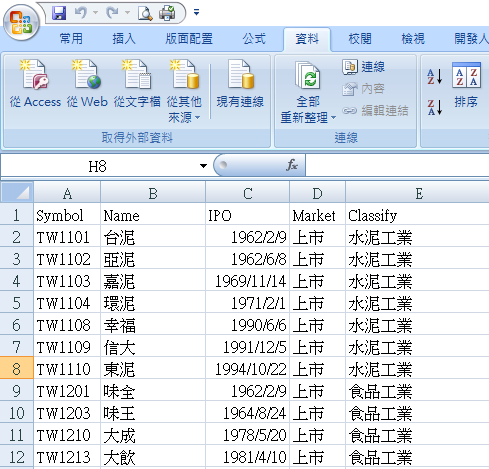Select cell containing TW1101
The image size is (489, 469).
click(67, 237)
